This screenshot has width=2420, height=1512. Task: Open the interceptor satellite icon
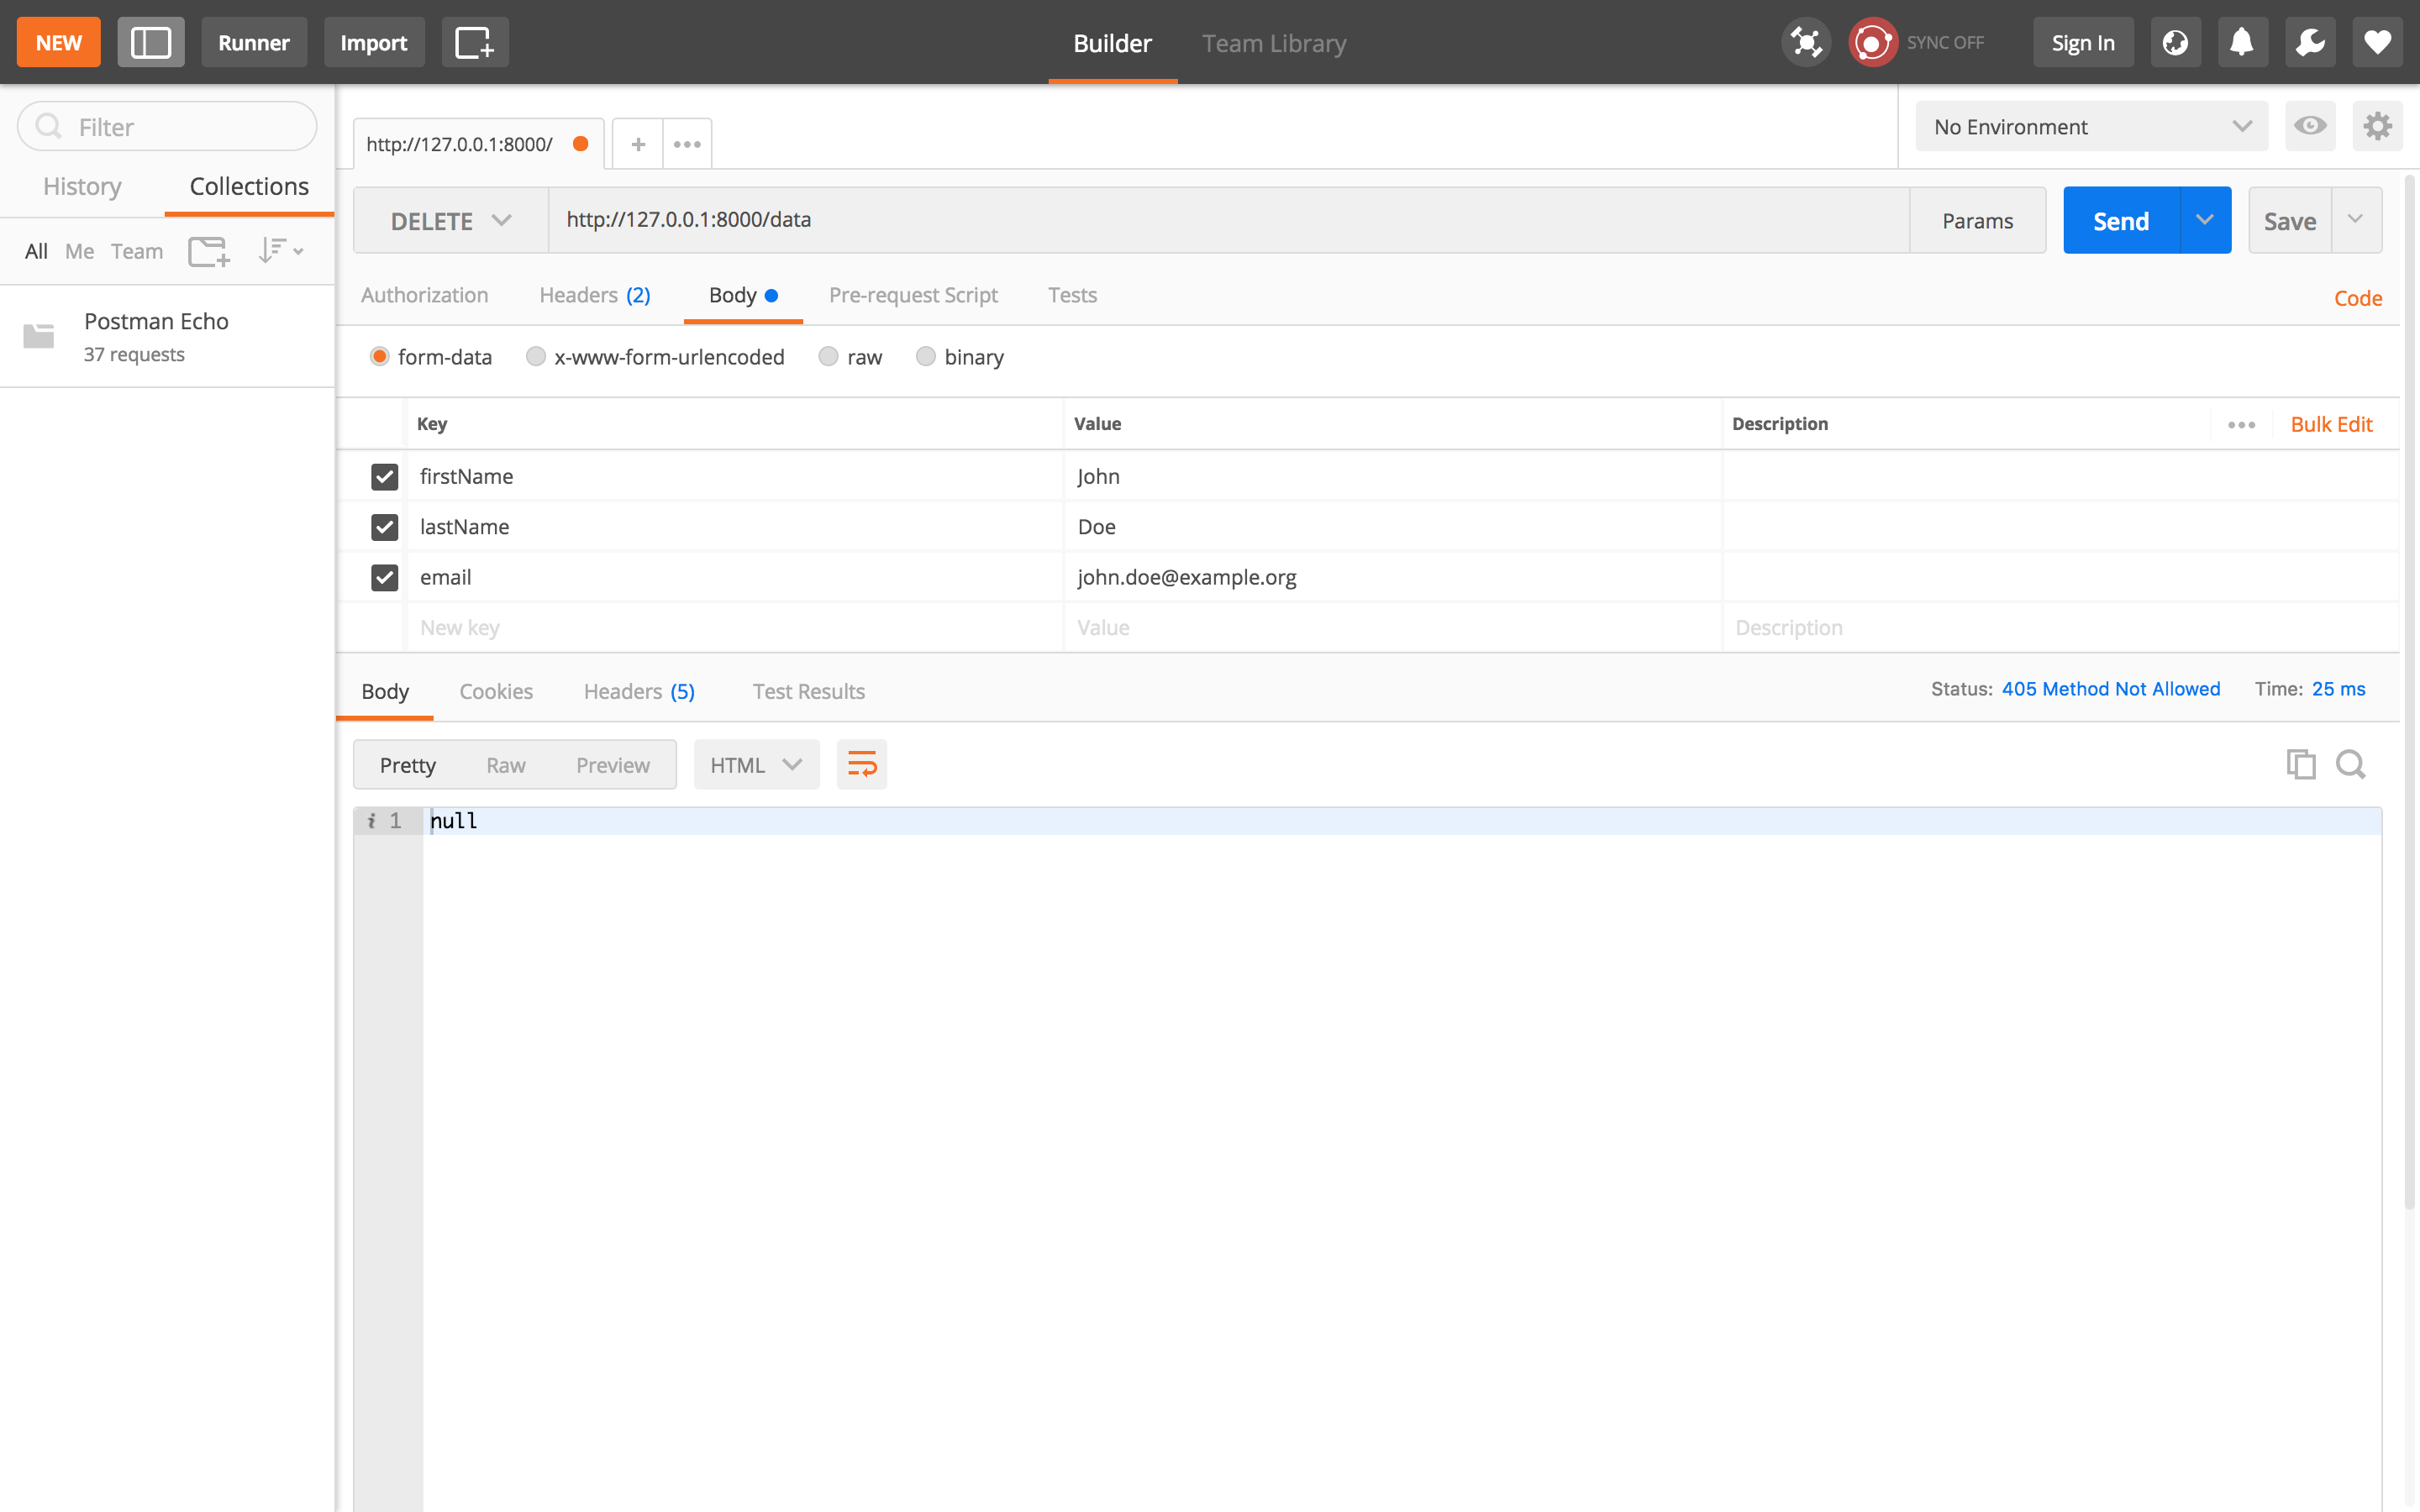[1805, 42]
